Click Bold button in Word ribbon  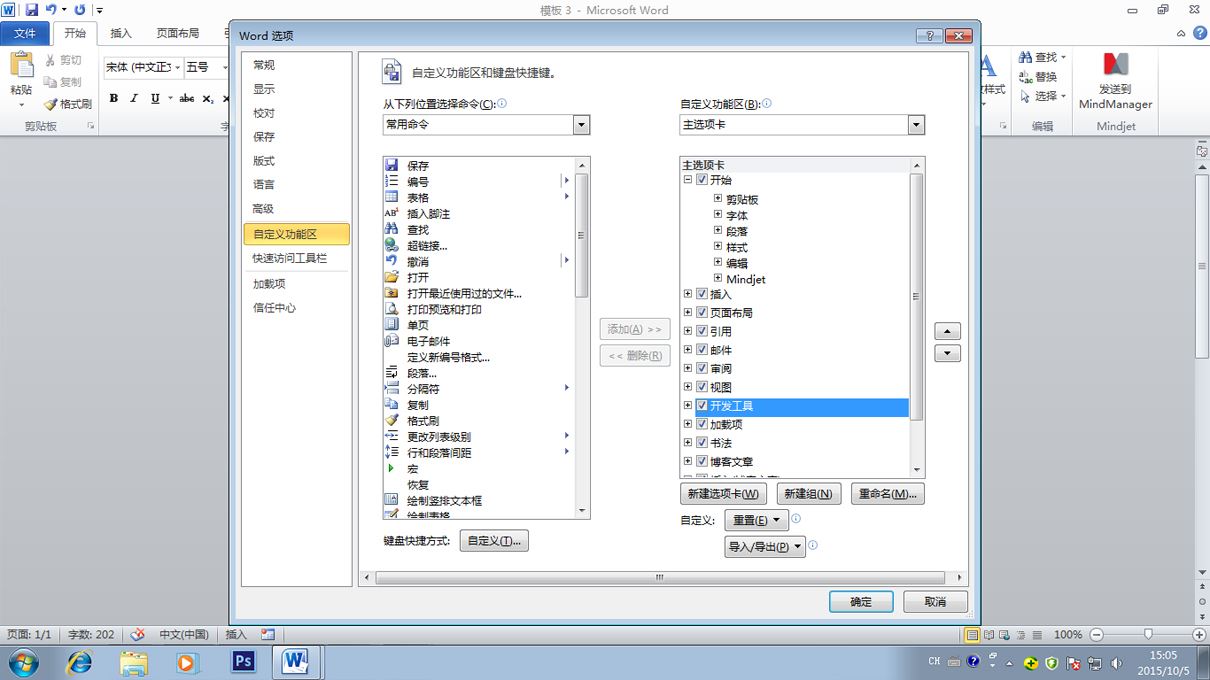(x=114, y=98)
